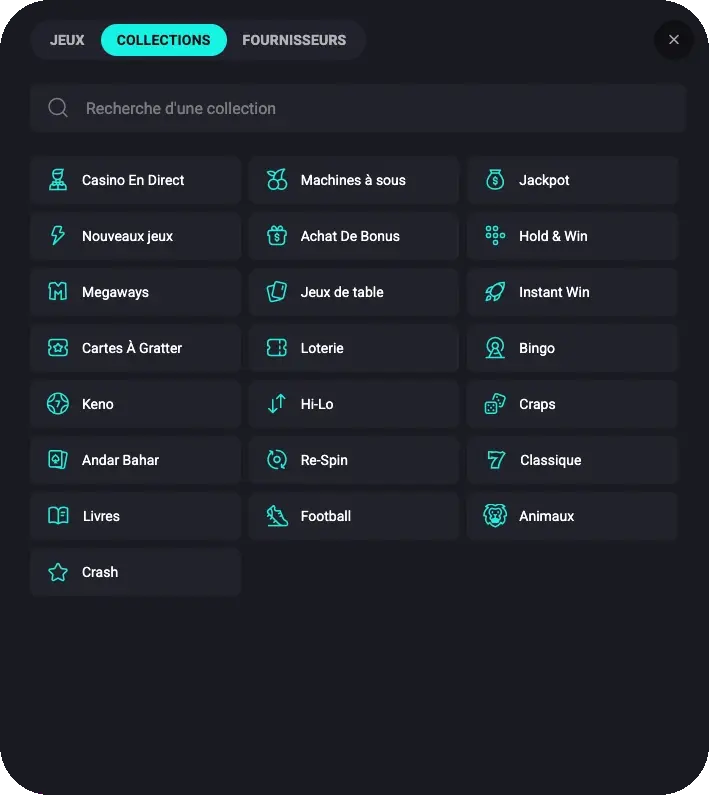The image size is (709, 795).
Task: Open the FOURNISSEURS tab
Action: tap(294, 40)
